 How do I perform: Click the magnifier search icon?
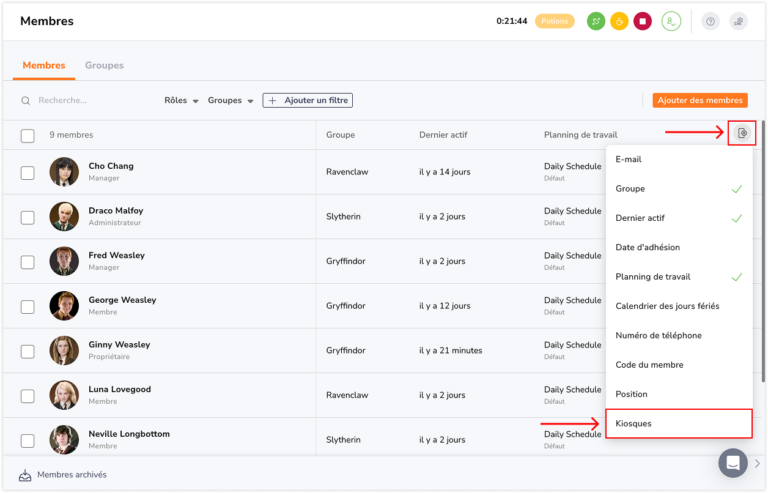coord(25,100)
